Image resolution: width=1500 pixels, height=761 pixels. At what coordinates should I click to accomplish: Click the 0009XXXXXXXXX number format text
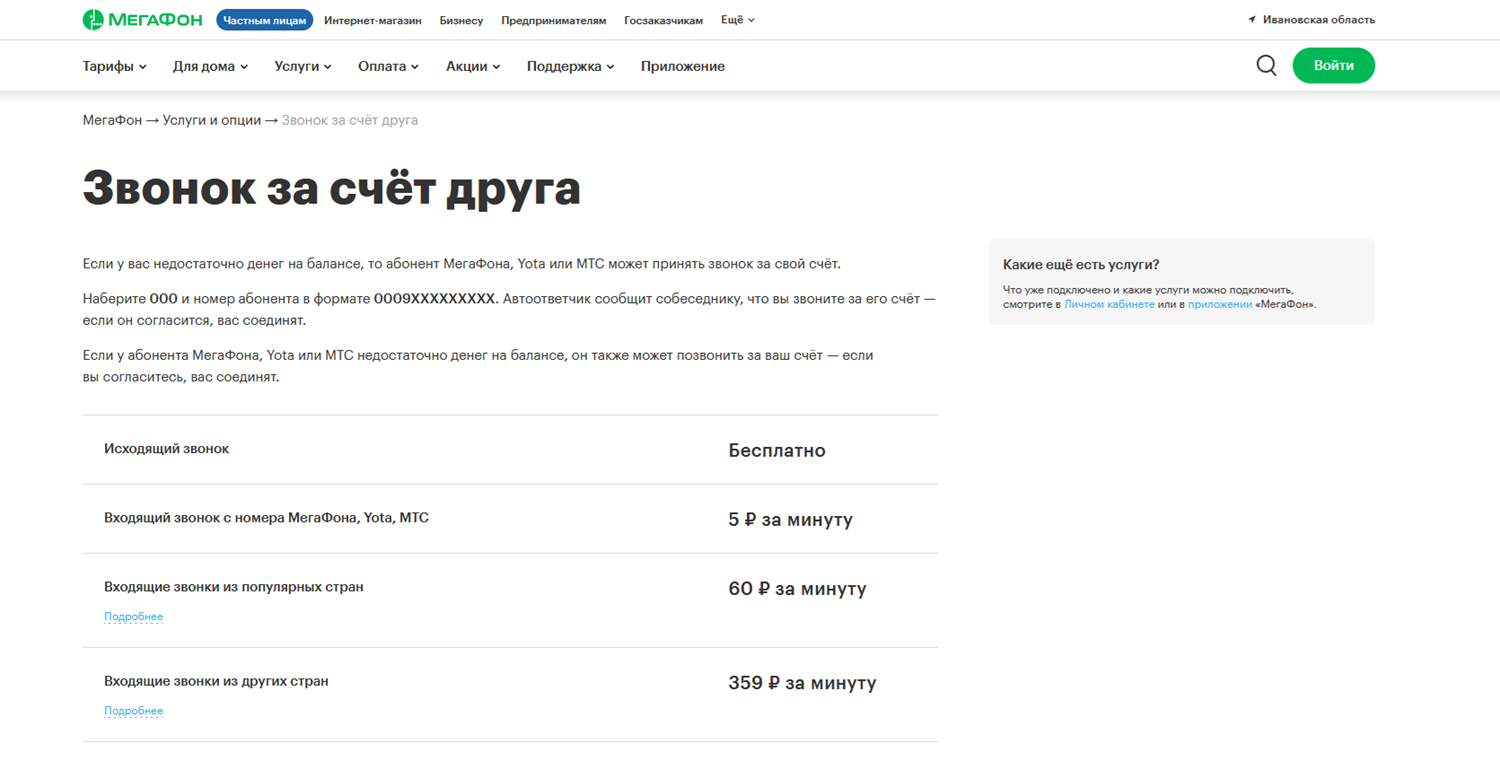coord(434,299)
